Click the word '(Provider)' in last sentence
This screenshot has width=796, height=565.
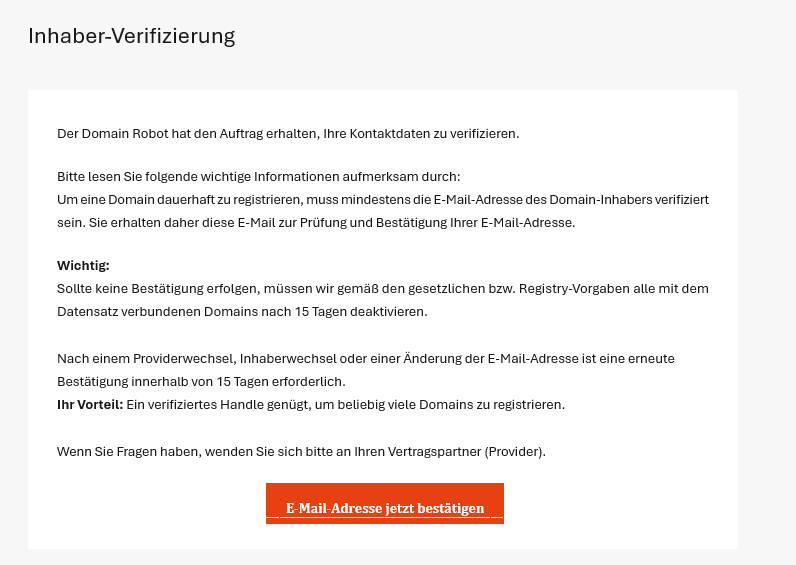pyautogui.click(x=515, y=452)
